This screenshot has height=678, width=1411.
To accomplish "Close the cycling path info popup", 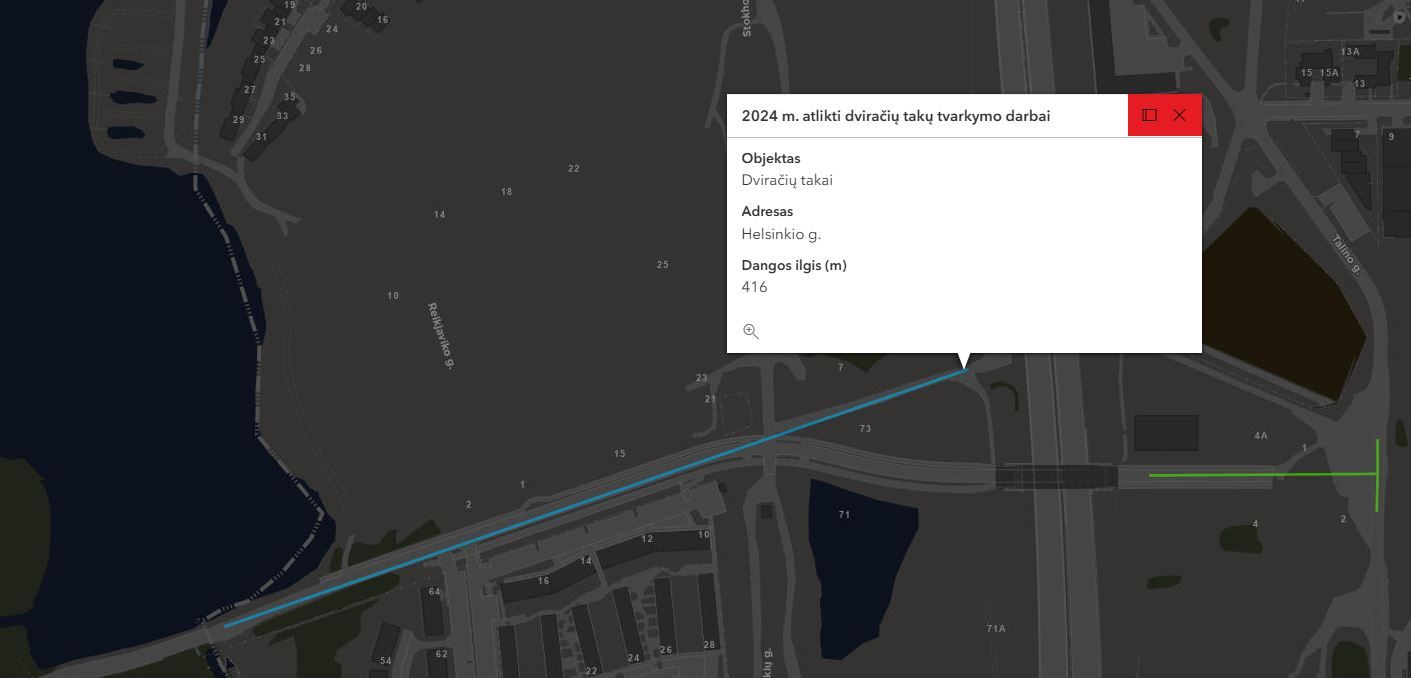I will tap(1179, 115).
